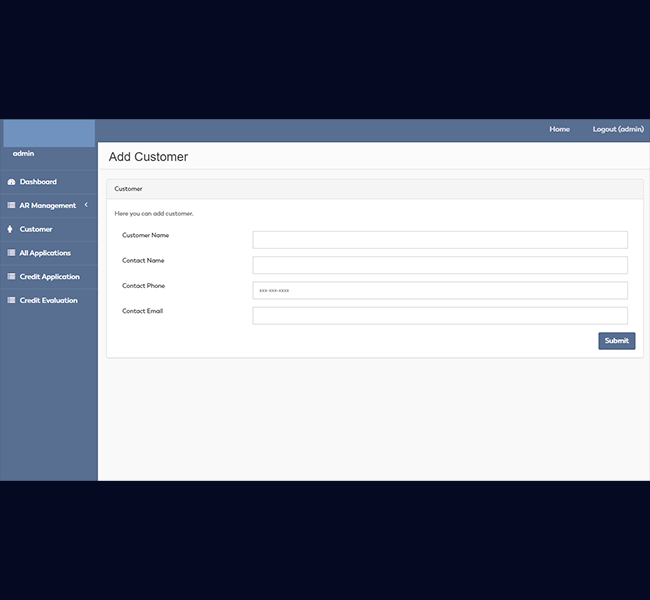Click into the Contact Name field
The image size is (650, 600).
[440, 265]
